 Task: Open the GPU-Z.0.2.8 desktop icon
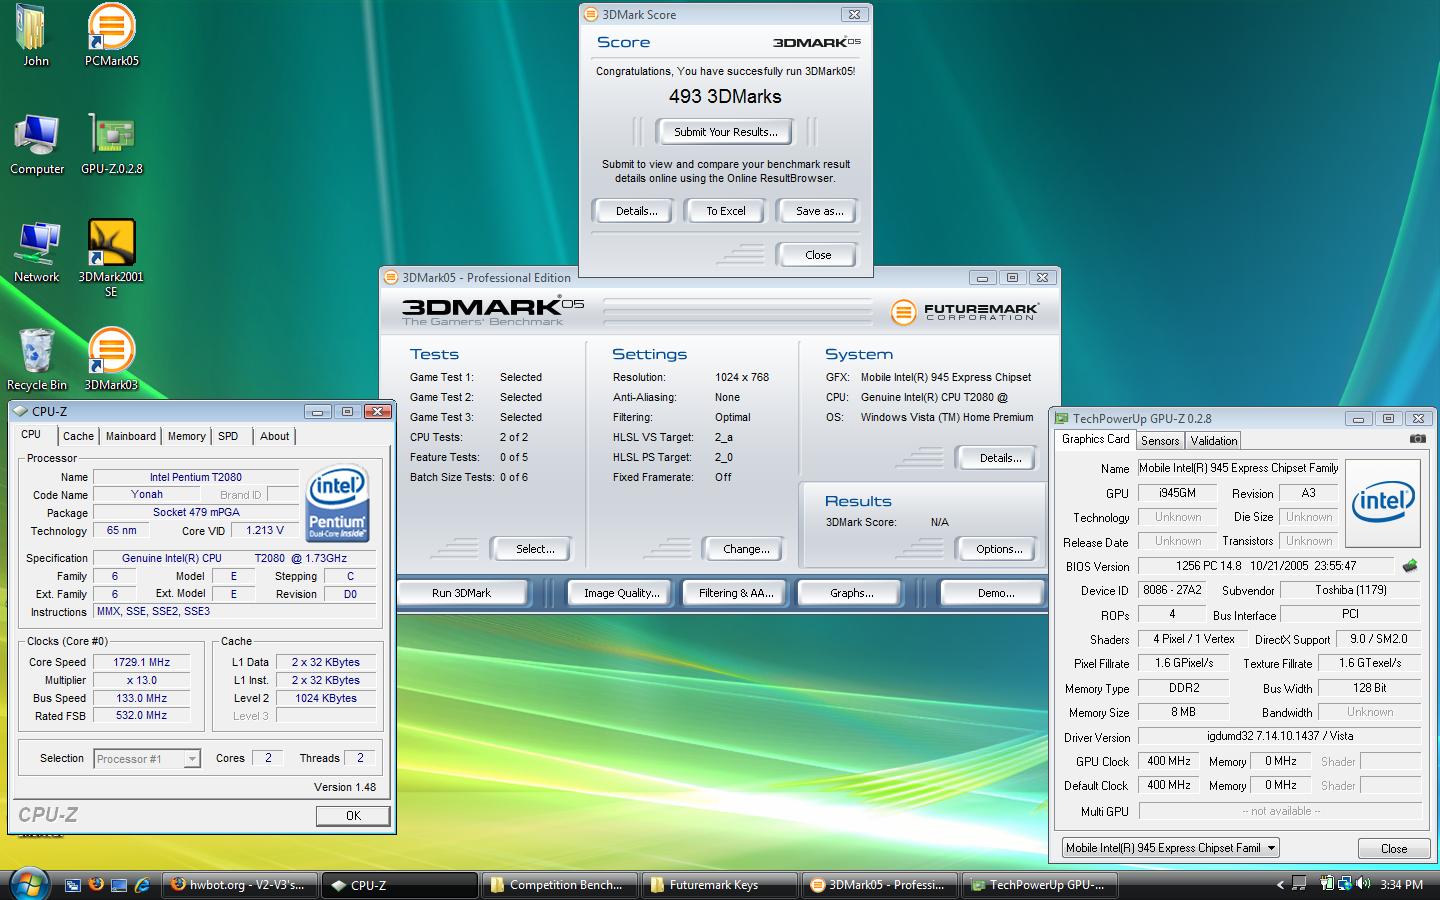(111, 145)
